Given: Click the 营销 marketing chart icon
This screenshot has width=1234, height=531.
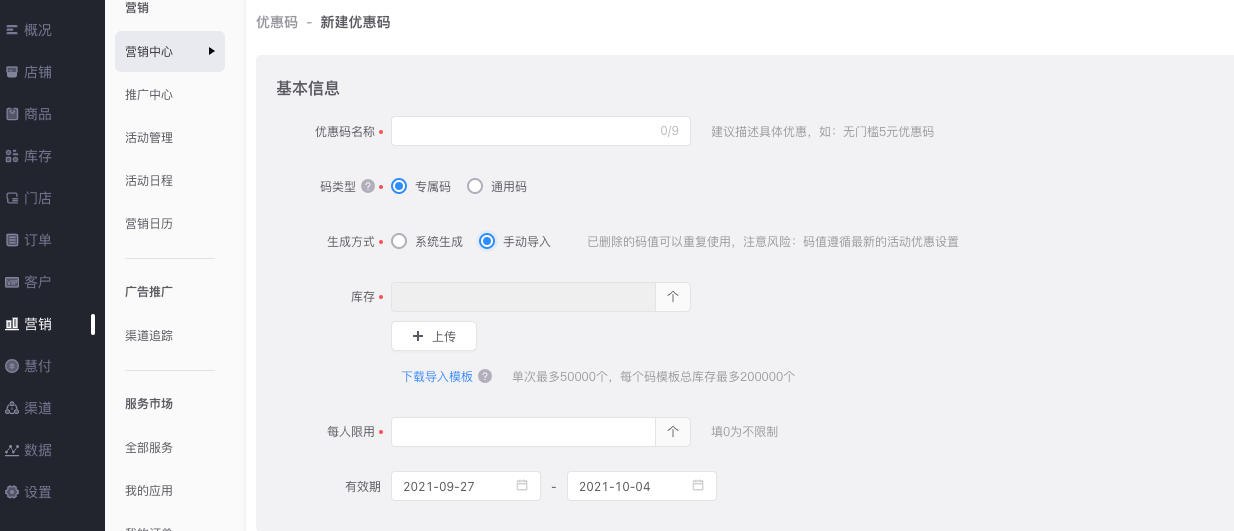Looking at the screenshot, I should point(12,324).
